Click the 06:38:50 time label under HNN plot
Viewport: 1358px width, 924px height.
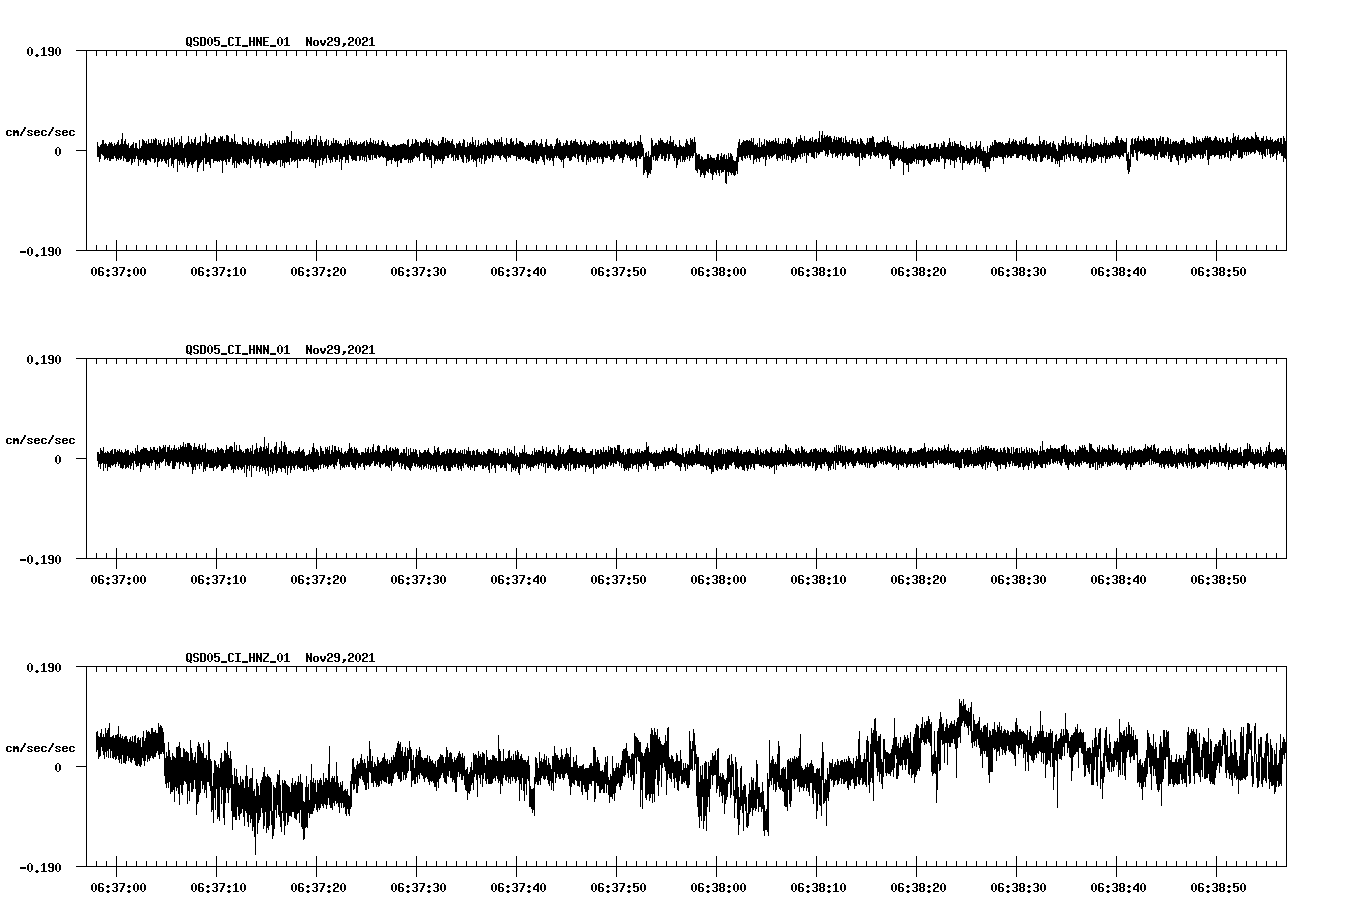coord(1218,580)
